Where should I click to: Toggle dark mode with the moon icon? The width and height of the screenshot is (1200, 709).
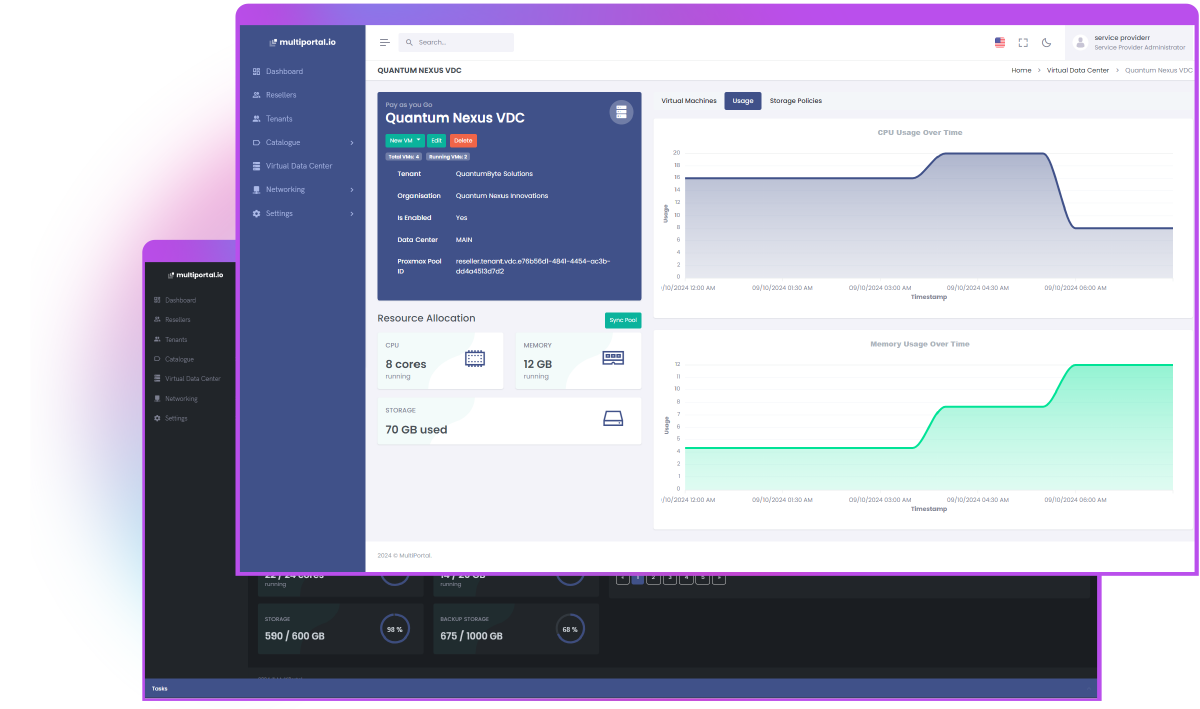(x=1046, y=42)
